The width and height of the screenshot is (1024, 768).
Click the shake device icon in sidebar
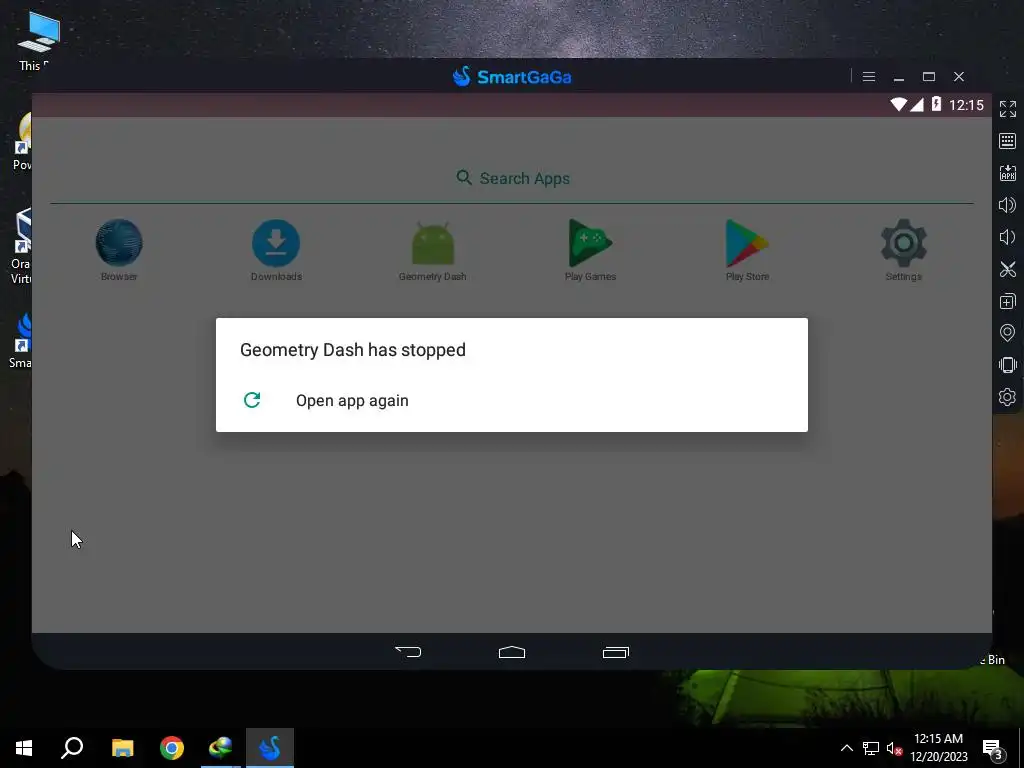(1008, 365)
